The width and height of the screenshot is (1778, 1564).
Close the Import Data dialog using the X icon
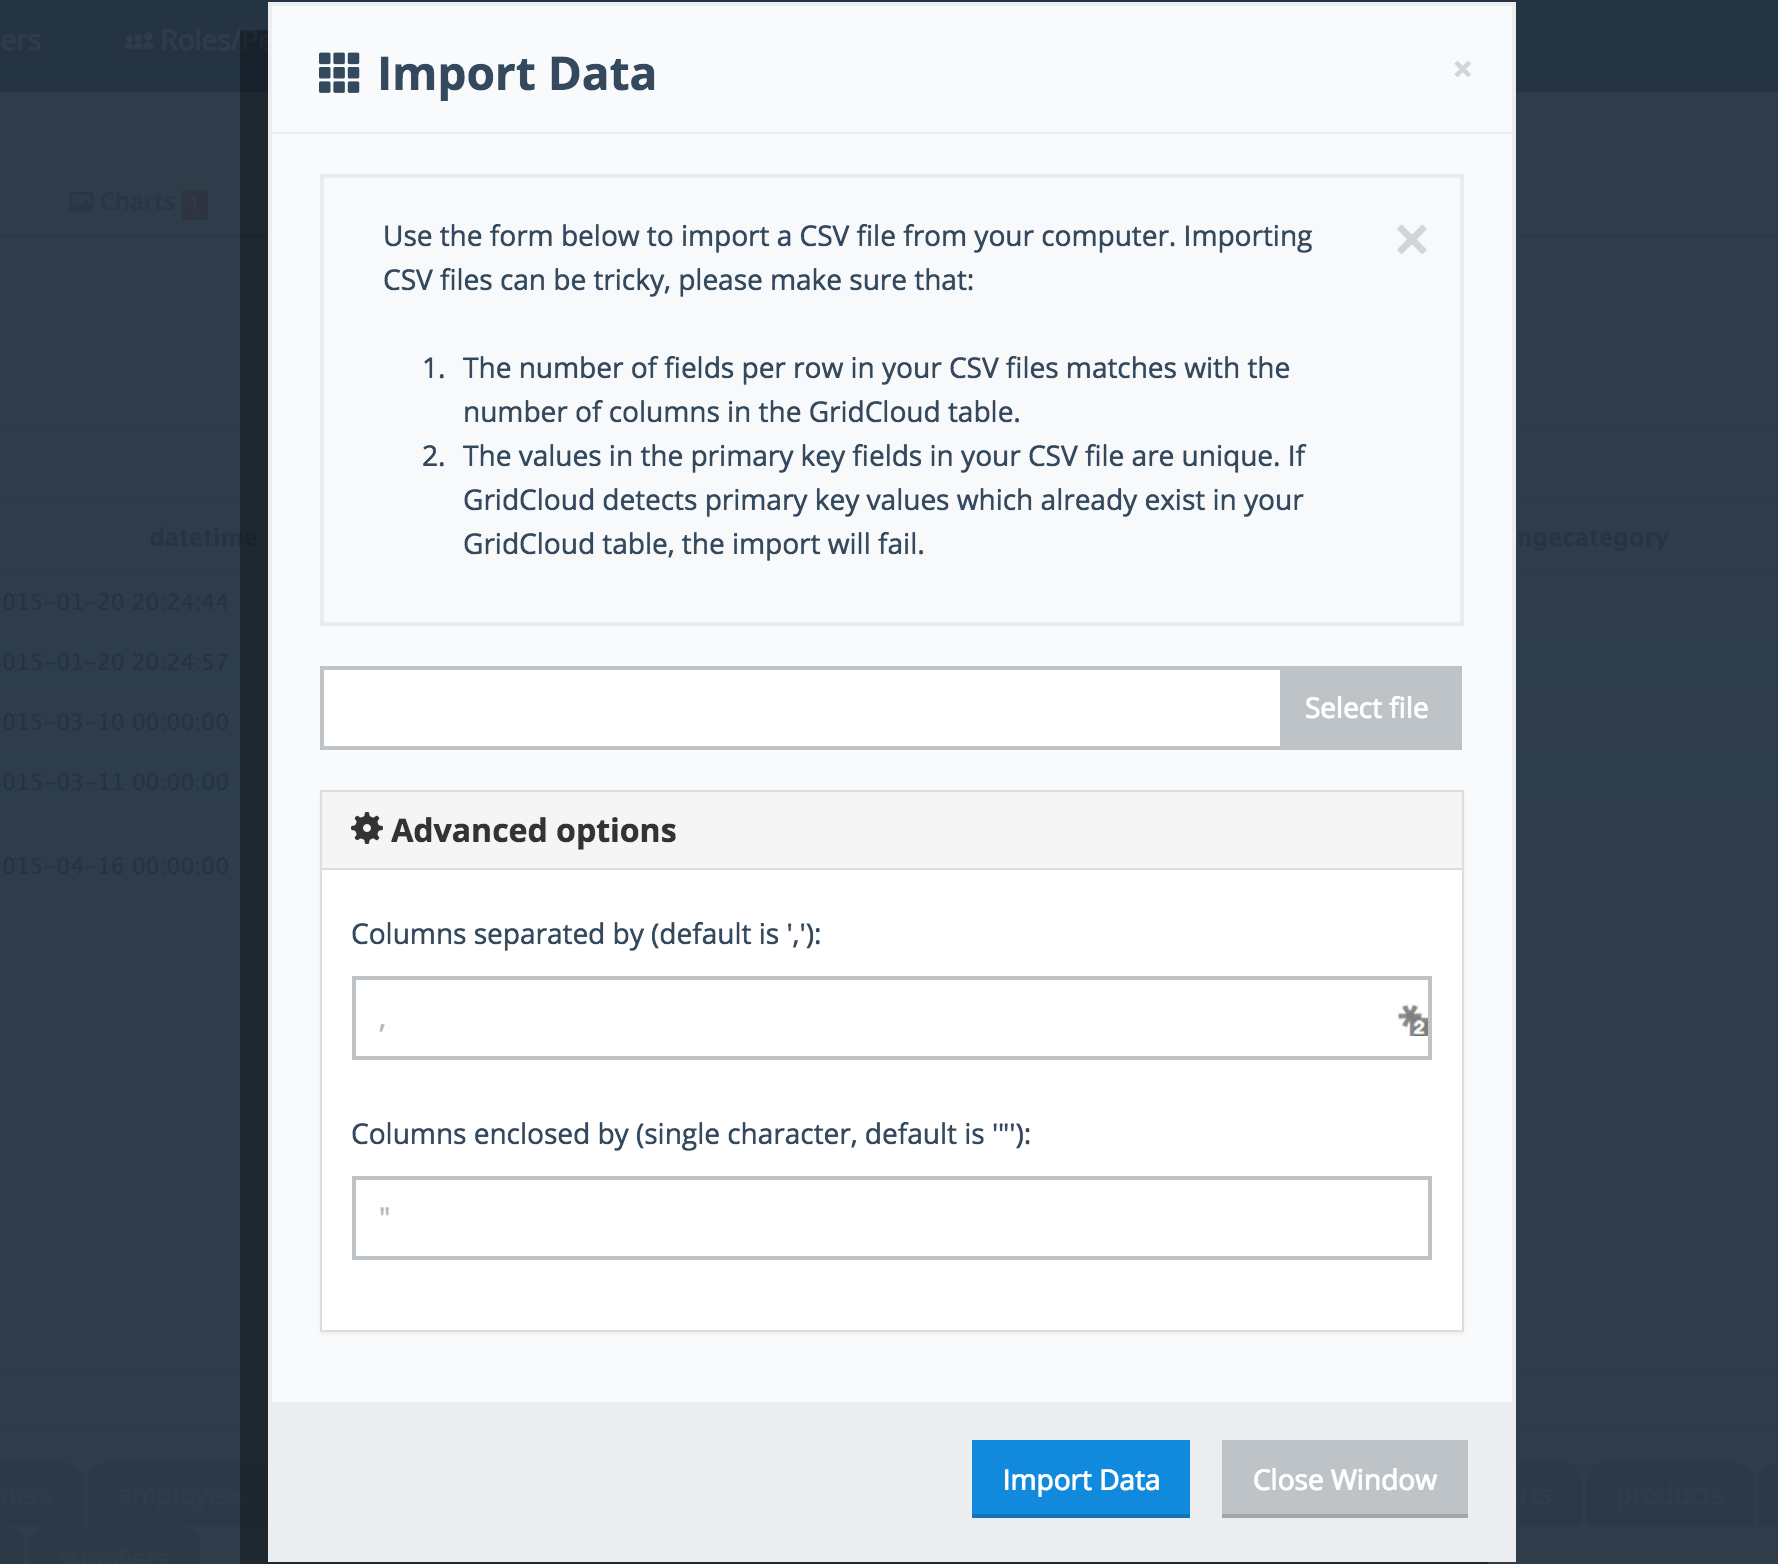tap(1462, 69)
